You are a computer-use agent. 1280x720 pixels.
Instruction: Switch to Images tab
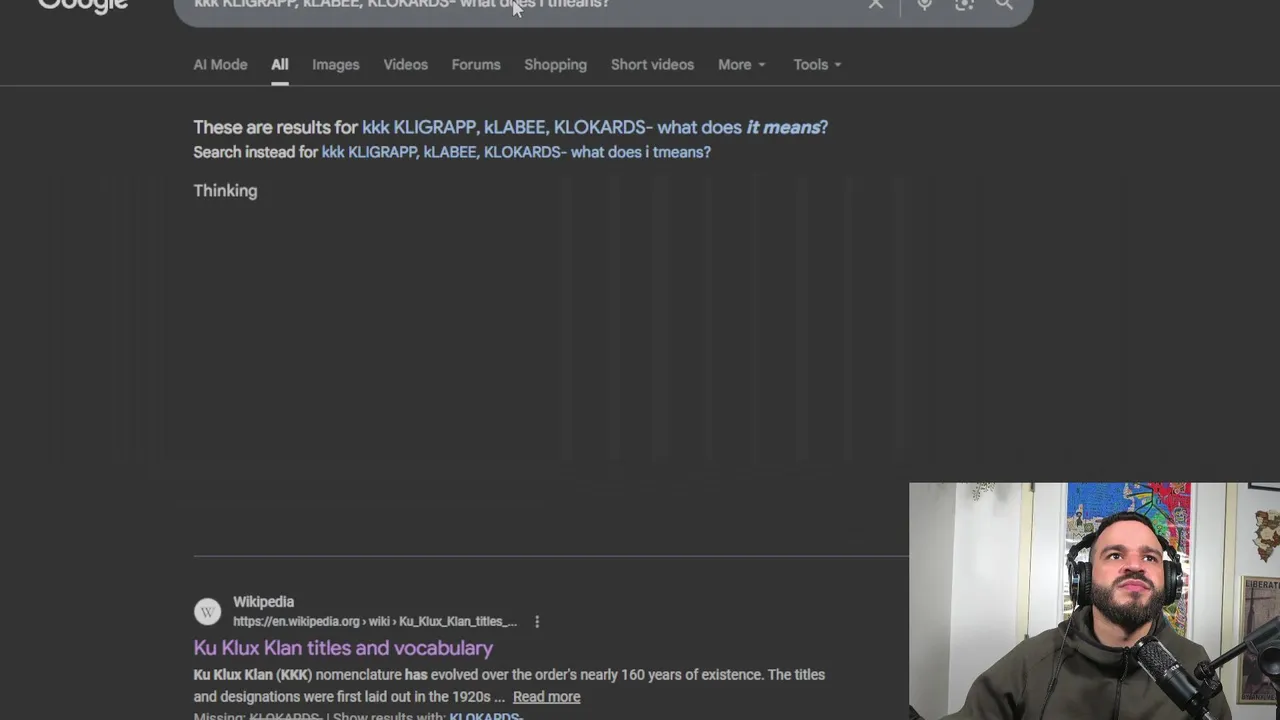point(336,65)
